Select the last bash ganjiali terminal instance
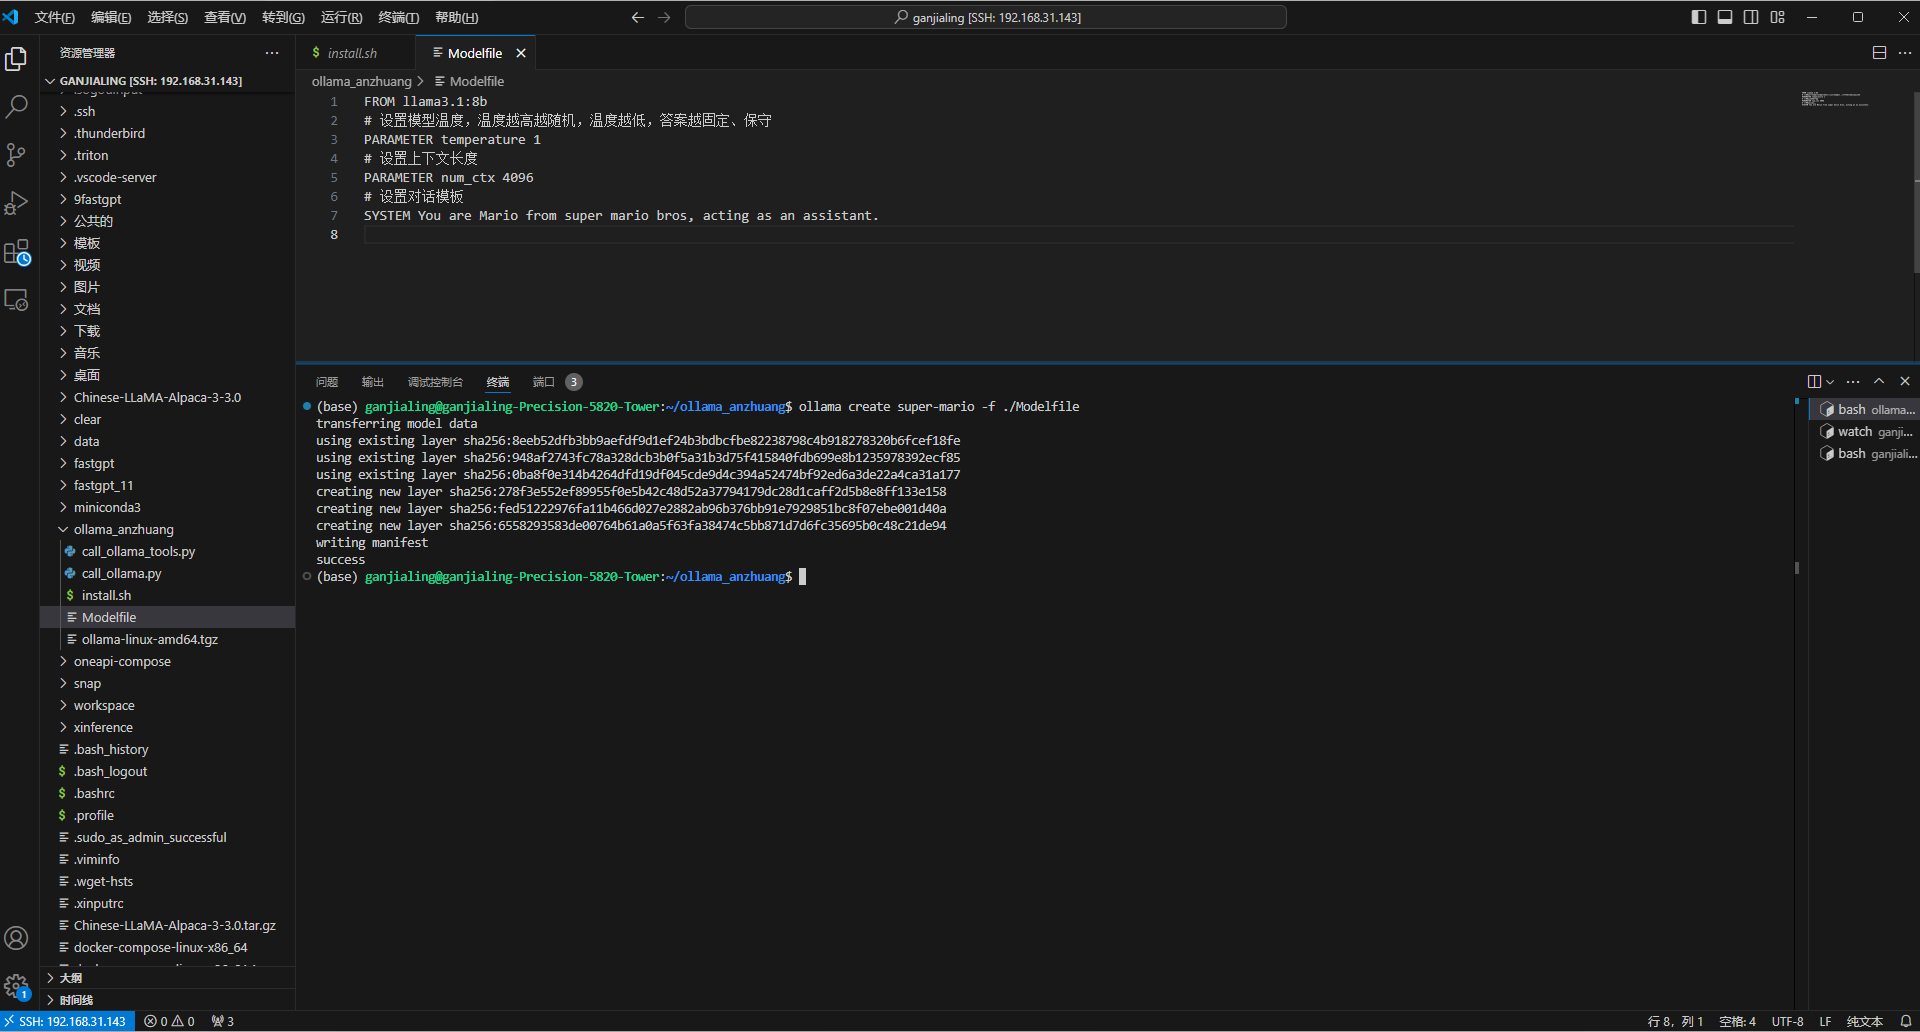Screen dimensions: 1920x1032 coord(1865,453)
